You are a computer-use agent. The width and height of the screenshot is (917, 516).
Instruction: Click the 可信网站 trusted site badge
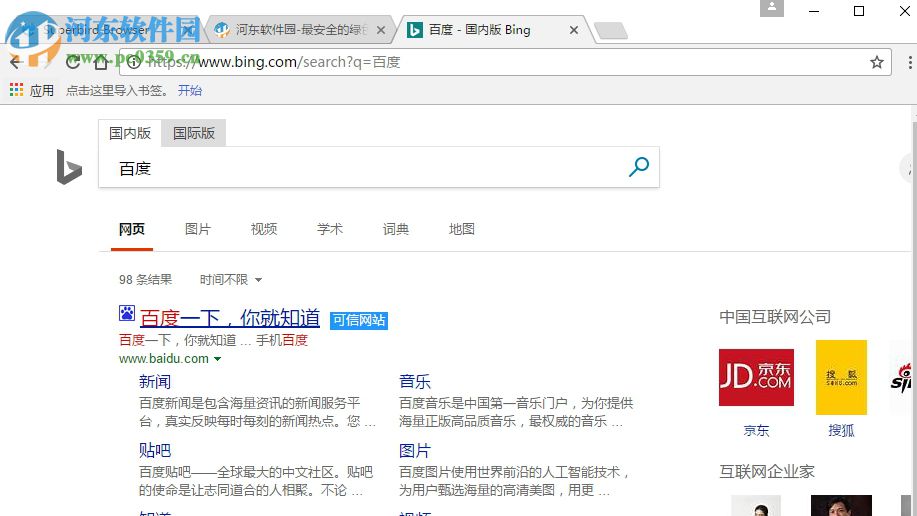pyautogui.click(x=359, y=320)
